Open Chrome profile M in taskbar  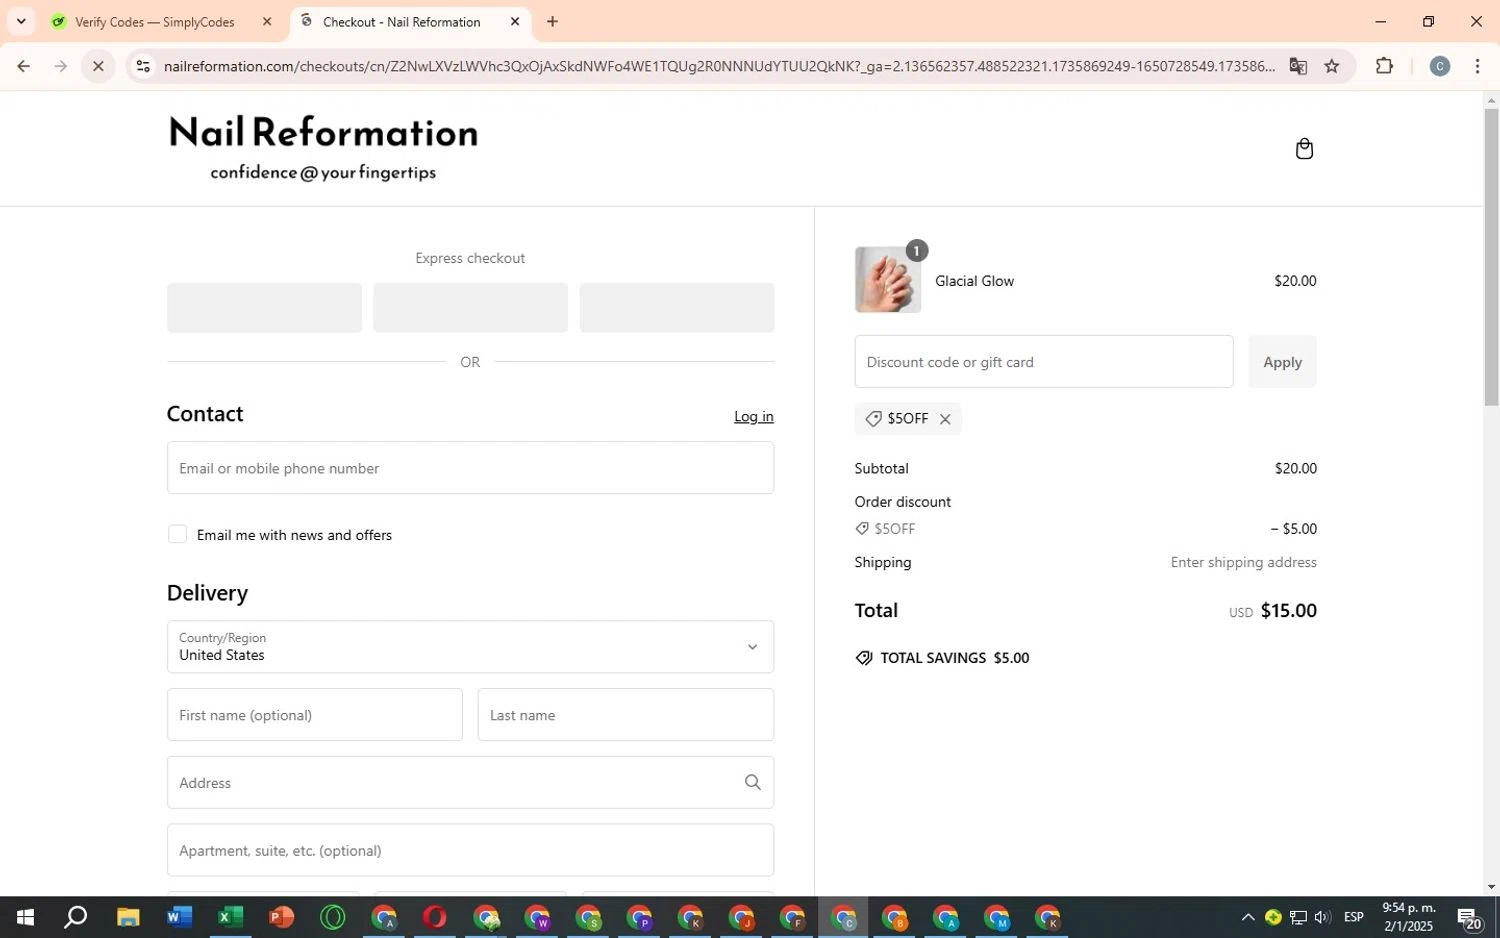pyautogui.click(x=996, y=917)
